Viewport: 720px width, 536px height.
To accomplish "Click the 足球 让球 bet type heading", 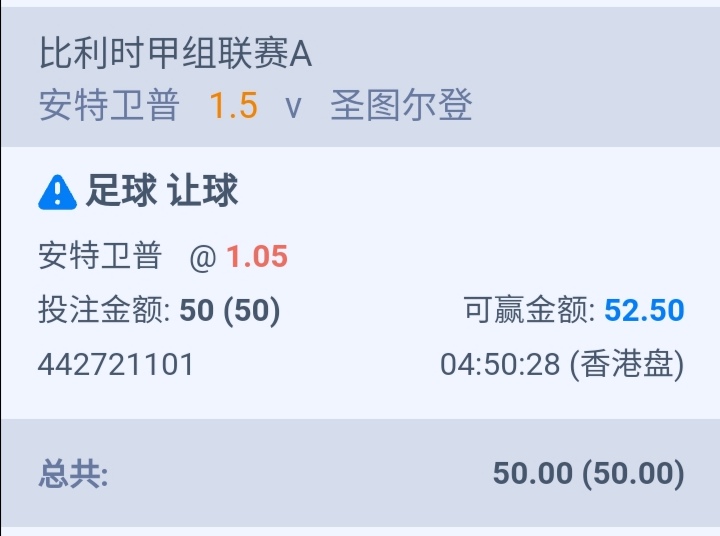I will (x=162, y=191).
